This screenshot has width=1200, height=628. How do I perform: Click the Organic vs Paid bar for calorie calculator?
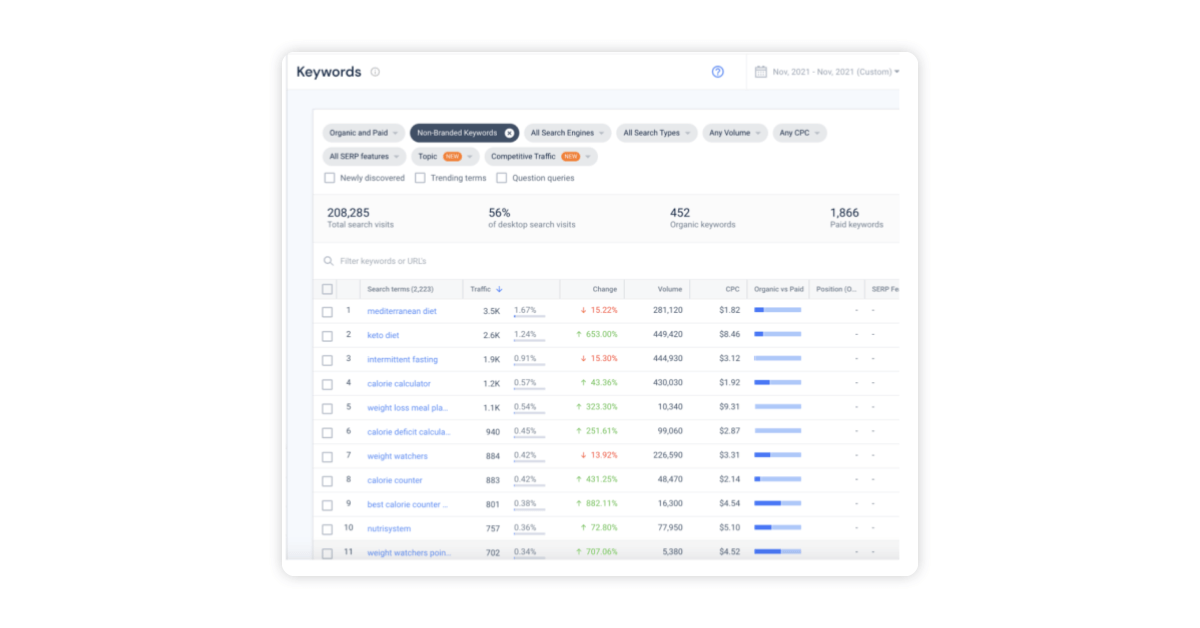pos(780,383)
